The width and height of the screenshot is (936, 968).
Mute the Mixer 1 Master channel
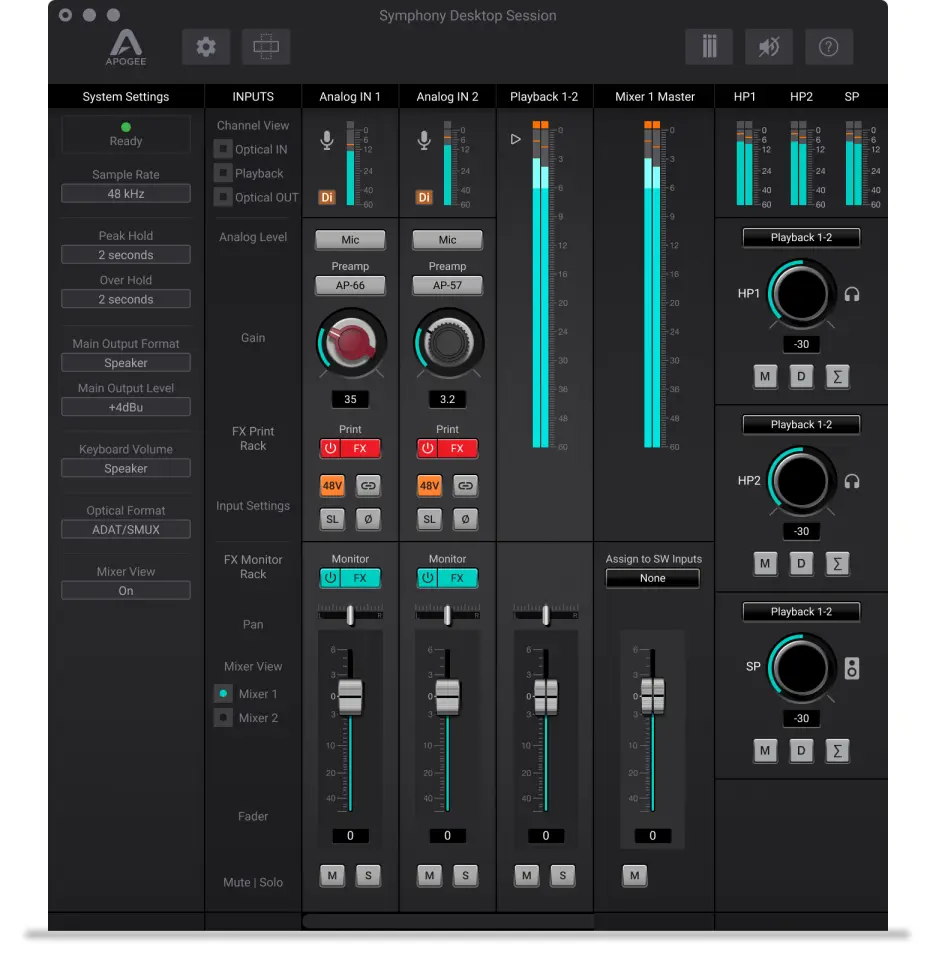pos(634,876)
